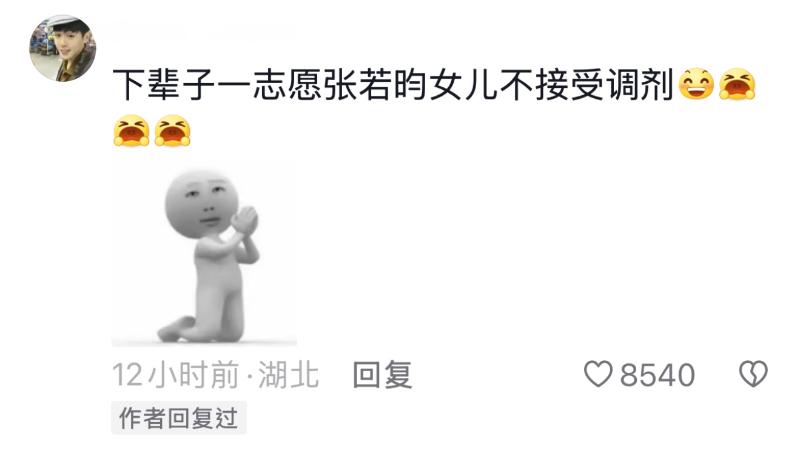
Task: Click the 12小时前 timestamp
Action: [x=176, y=375]
